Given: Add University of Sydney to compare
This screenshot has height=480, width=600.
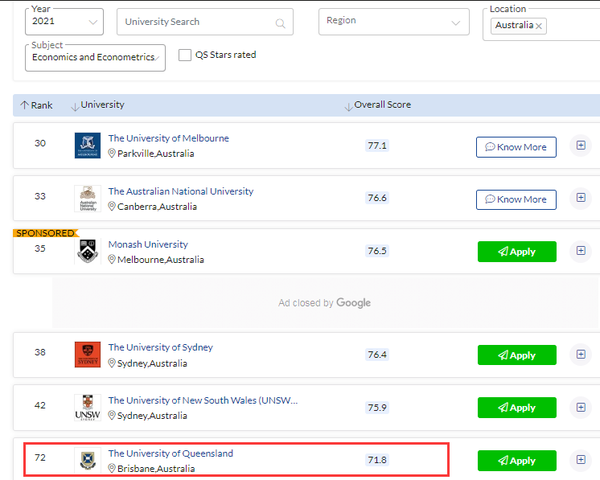Looking at the screenshot, I should (581, 354).
